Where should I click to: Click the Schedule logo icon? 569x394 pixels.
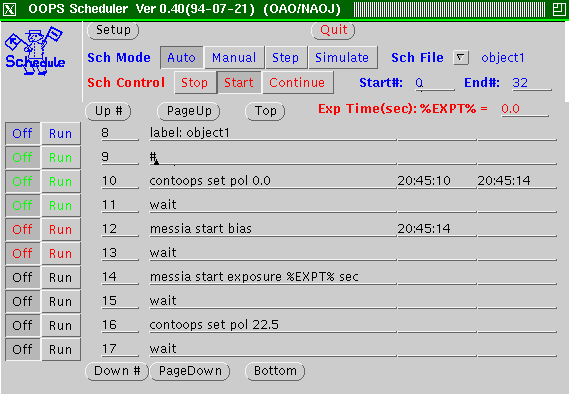pos(35,50)
